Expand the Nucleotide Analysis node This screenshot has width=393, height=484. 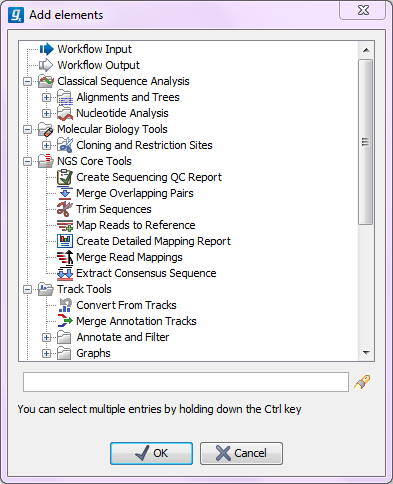(x=47, y=113)
